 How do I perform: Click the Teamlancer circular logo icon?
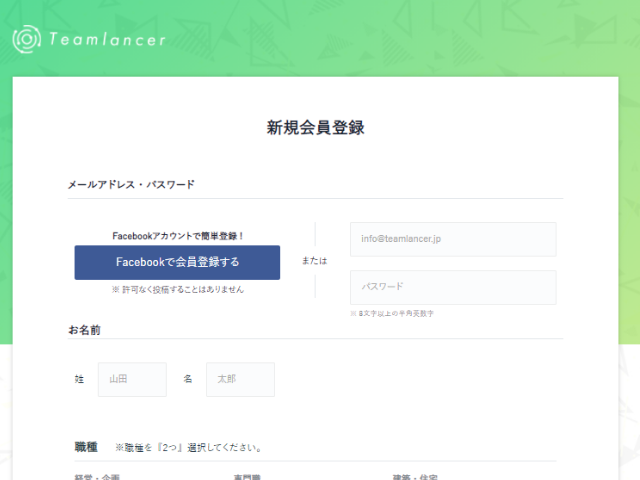pyautogui.click(x=26, y=39)
